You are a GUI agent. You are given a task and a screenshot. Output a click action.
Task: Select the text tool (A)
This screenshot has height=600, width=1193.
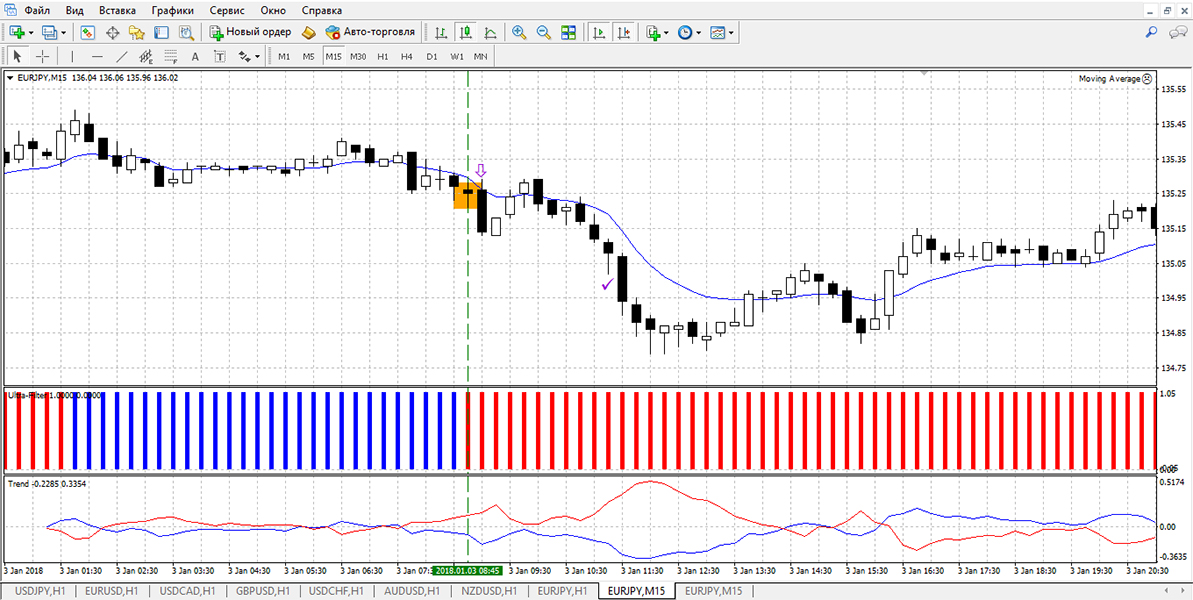(x=195, y=56)
